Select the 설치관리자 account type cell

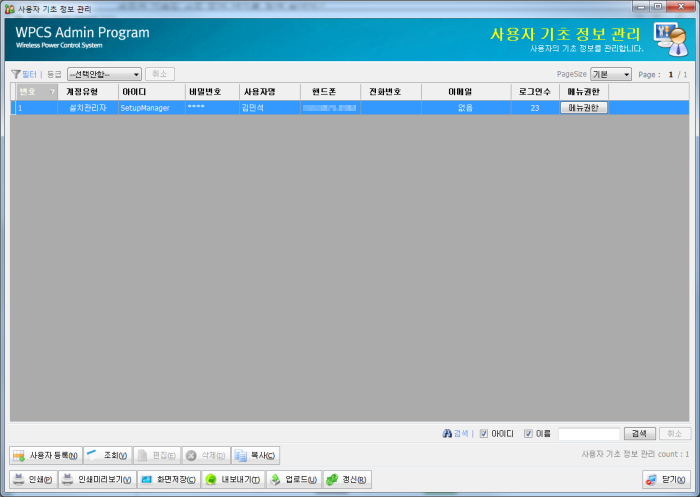(x=88, y=108)
